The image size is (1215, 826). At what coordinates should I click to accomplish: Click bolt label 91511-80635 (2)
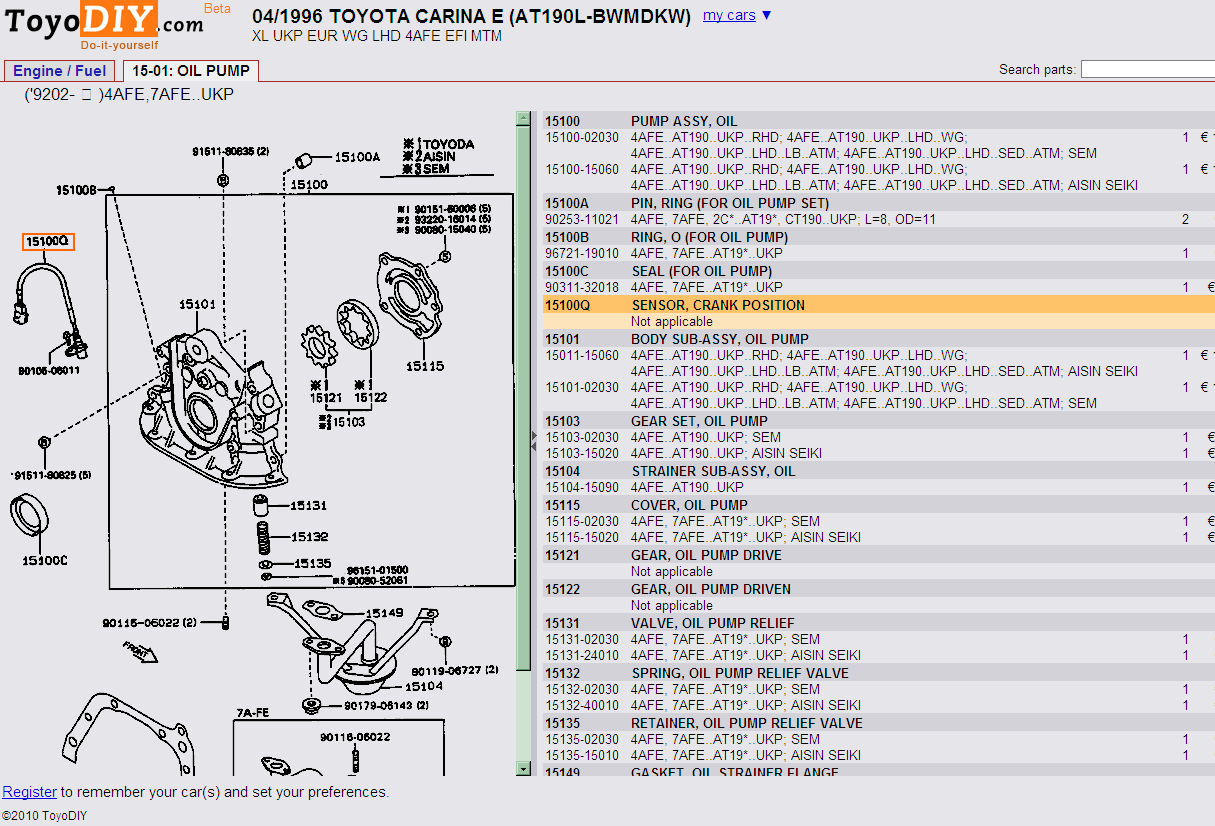point(231,152)
